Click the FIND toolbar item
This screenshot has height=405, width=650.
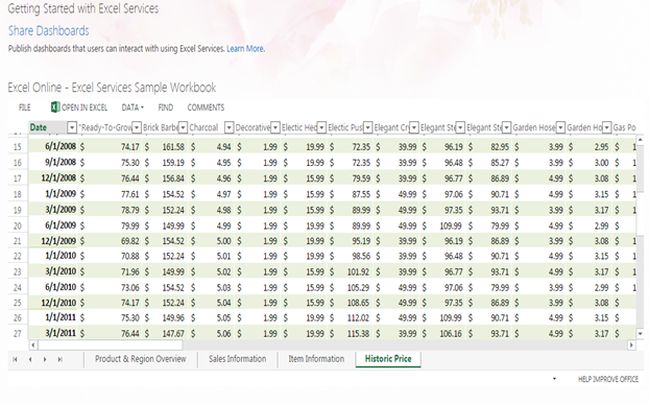click(165, 107)
